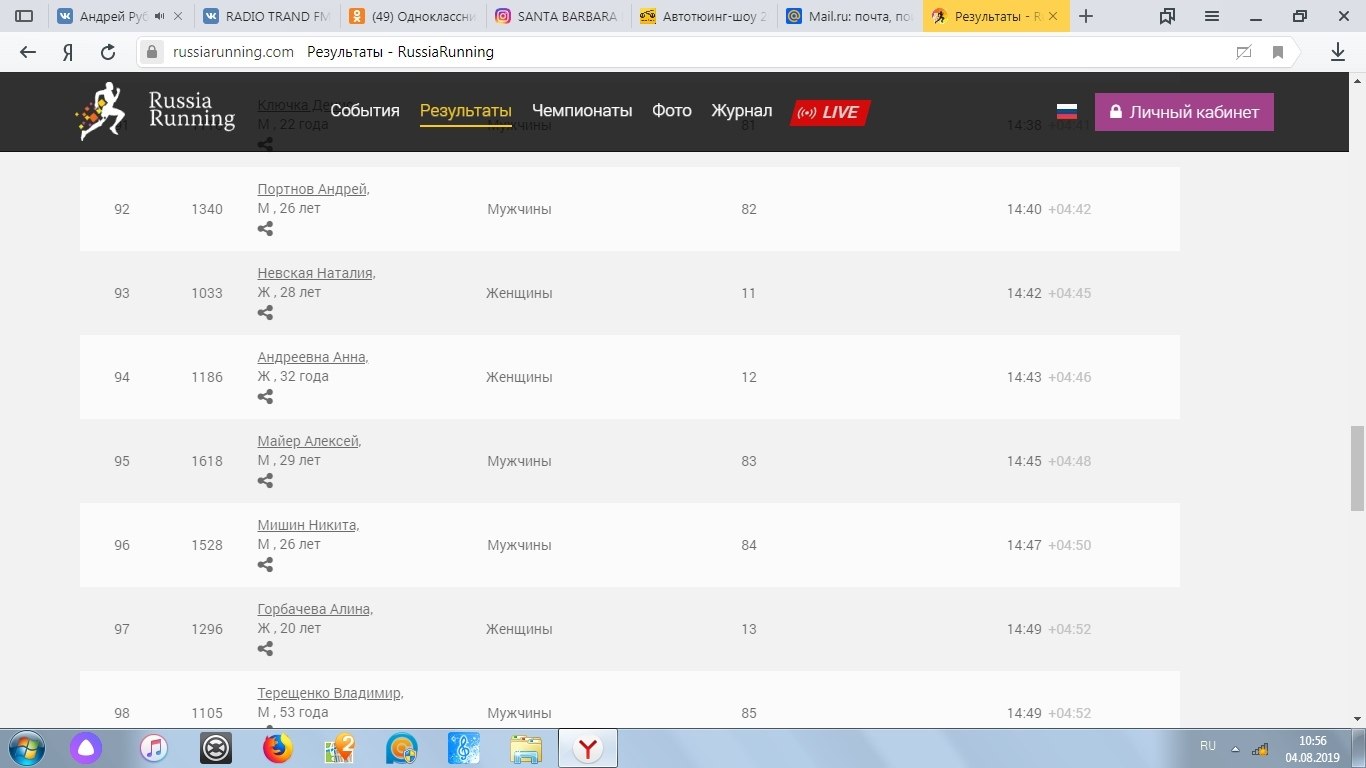
Task: Click bib number 1340
Action: click(x=207, y=209)
